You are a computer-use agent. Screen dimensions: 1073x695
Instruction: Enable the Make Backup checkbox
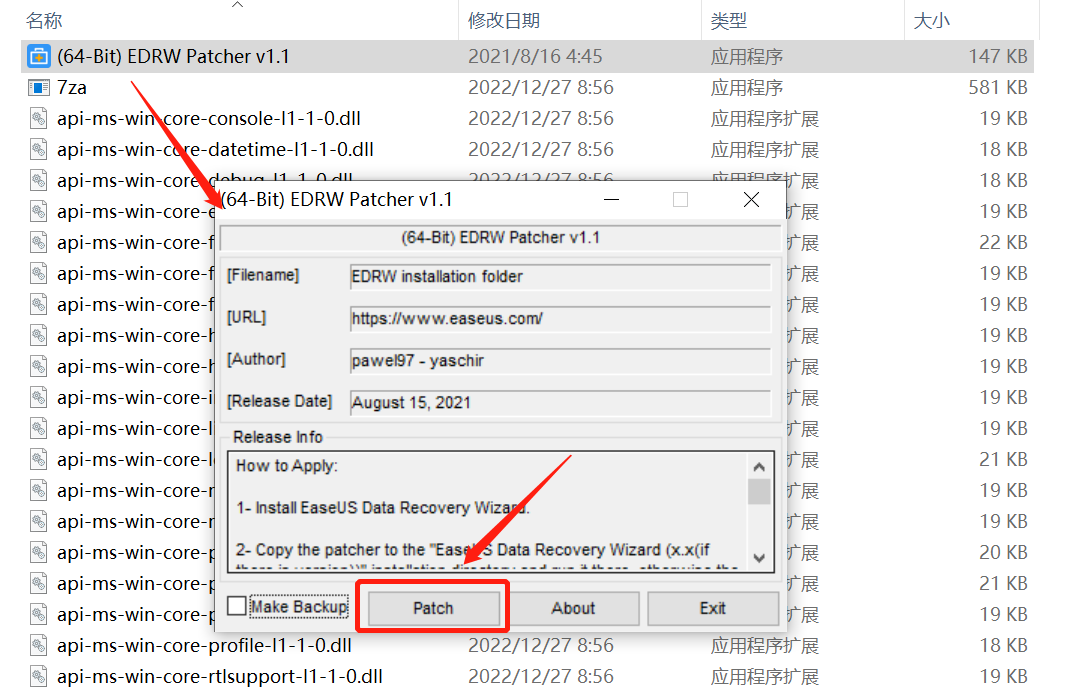pos(237,606)
